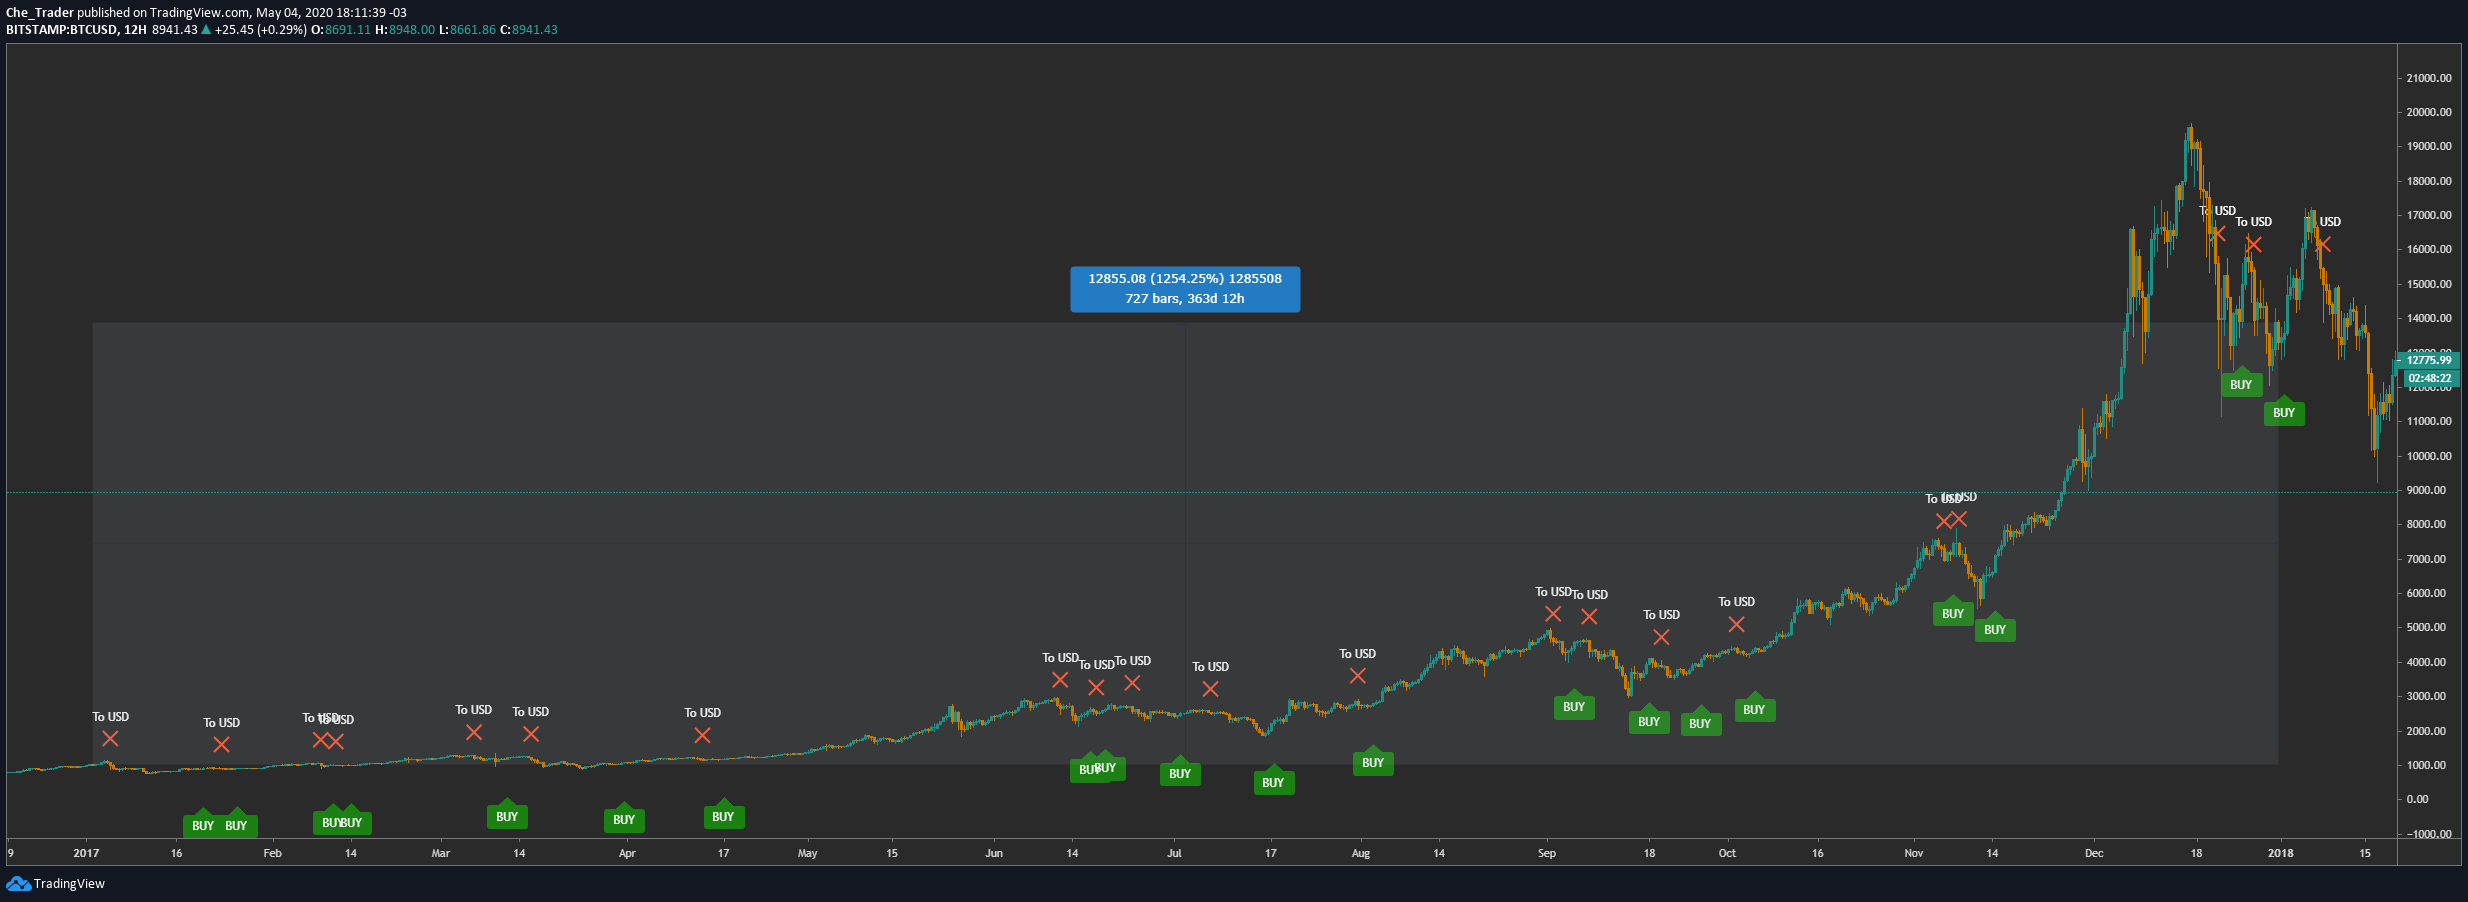Viewport: 2468px width, 902px height.
Task: Click the Nov label on the time axis
Action: pyautogui.click(x=1913, y=853)
